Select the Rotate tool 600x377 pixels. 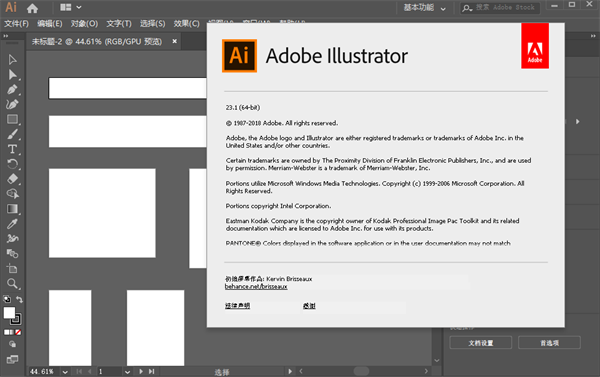tap(12, 164)
